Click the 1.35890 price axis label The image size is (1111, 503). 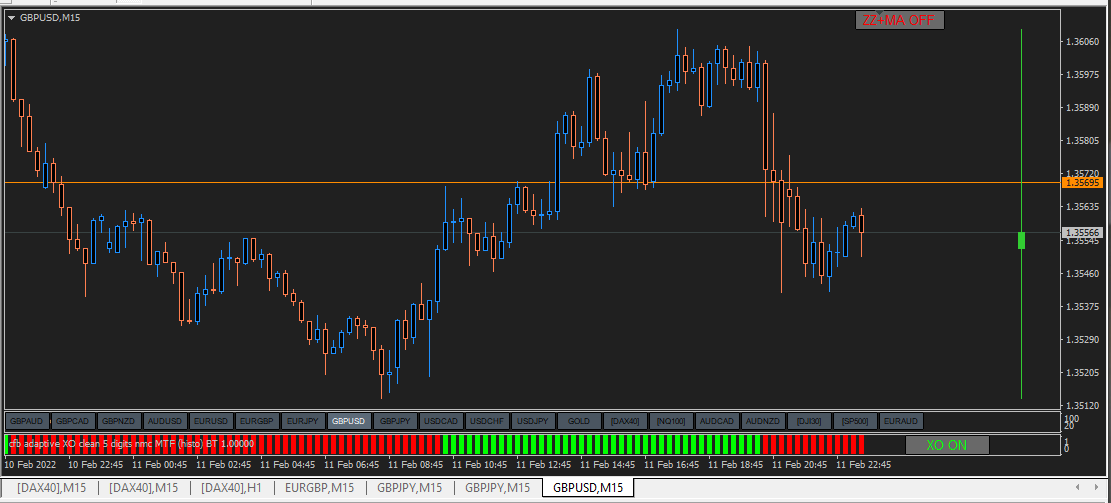click(x=1082, y=108)
